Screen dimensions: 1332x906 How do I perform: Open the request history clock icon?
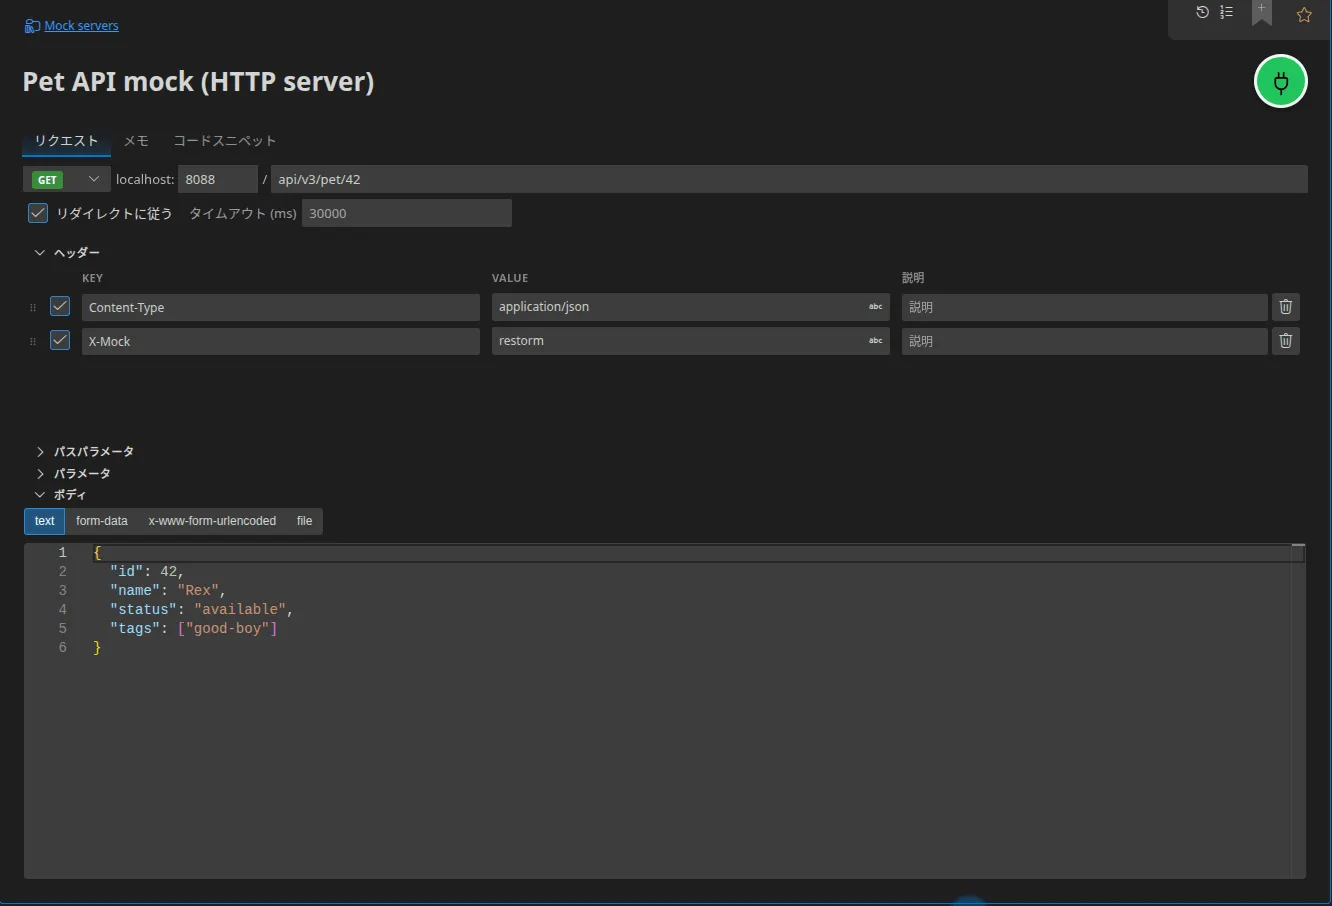pos(1202,12)
